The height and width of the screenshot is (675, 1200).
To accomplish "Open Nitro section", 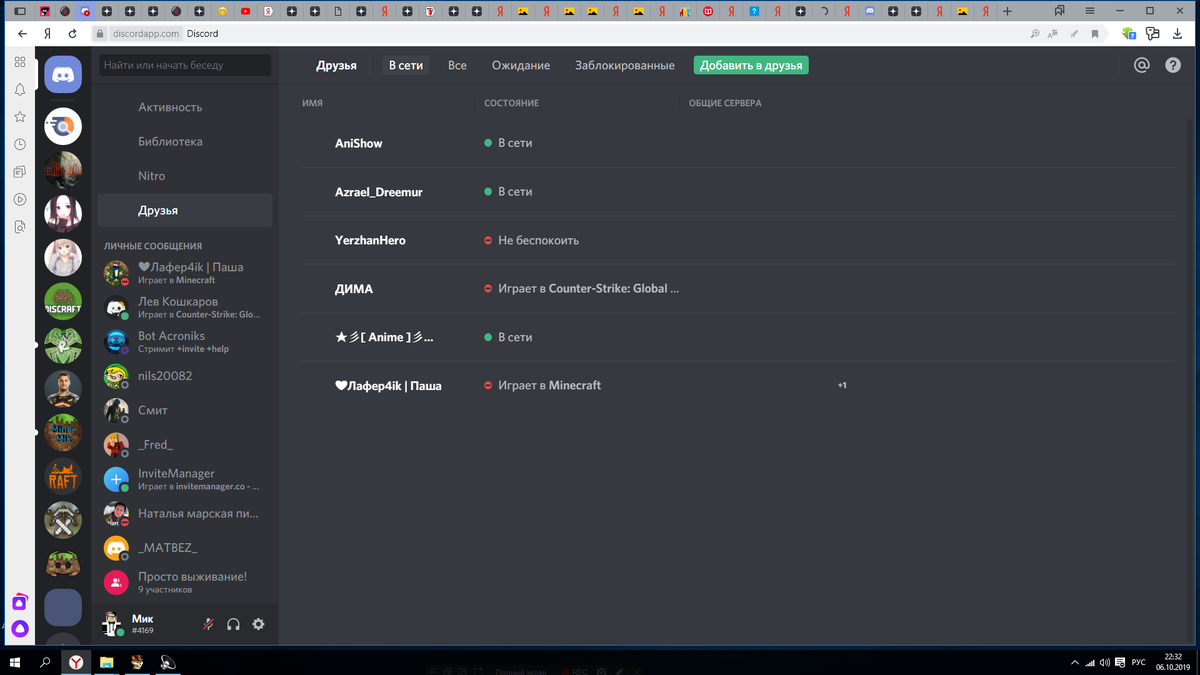I will (185, 176).
